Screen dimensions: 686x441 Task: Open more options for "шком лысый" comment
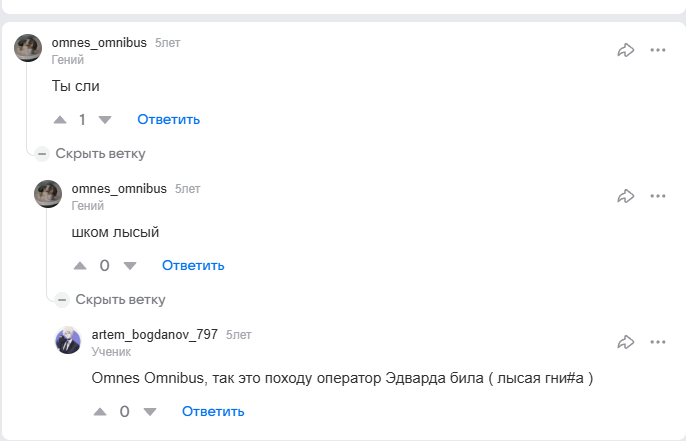click(x=657, y=195)
